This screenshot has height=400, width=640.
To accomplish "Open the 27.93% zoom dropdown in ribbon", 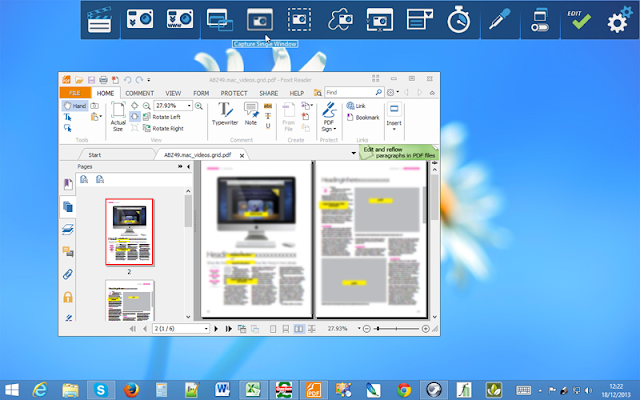I will click(x=189, y=106).
